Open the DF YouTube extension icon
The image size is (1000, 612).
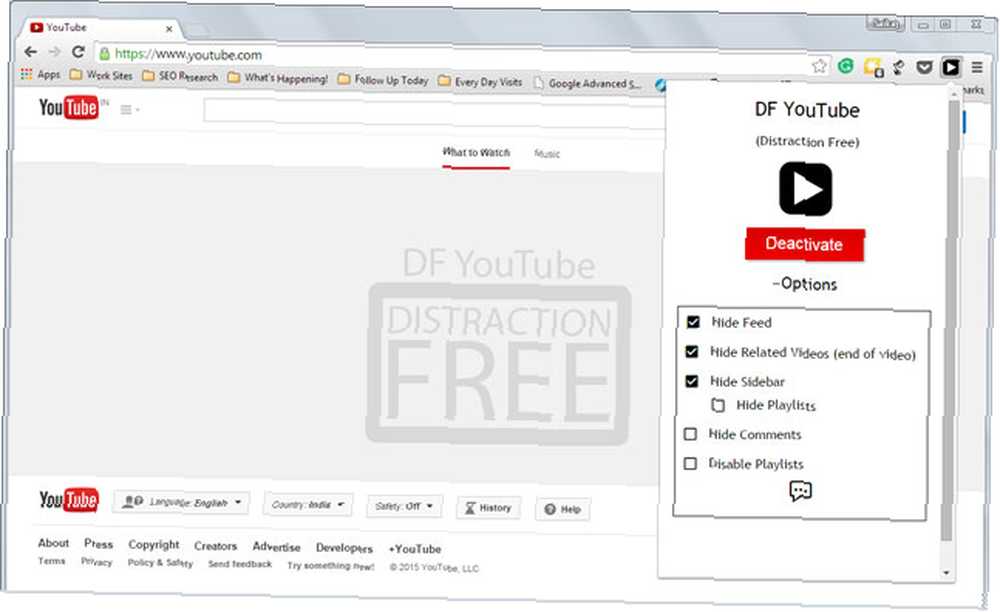coord(951,67)
